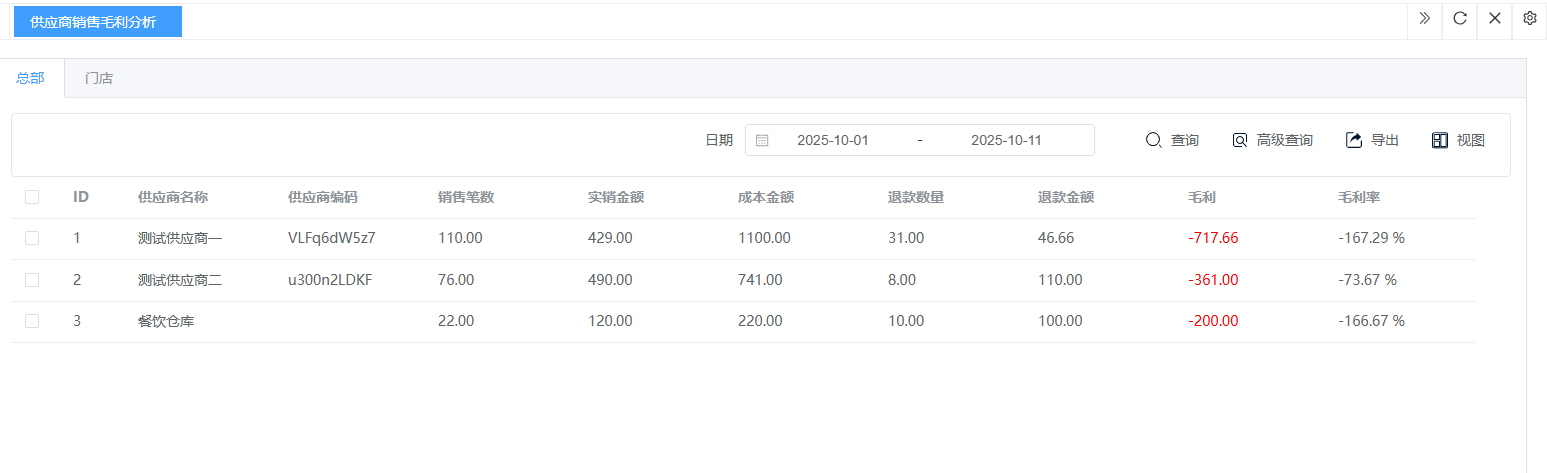Check the row for 测试供应商一
The image size is (1547, 473).
[32, 239]
